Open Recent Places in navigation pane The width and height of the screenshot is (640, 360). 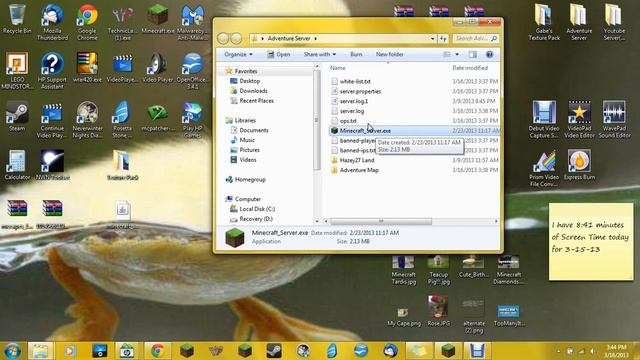click(x=256, y=101)
